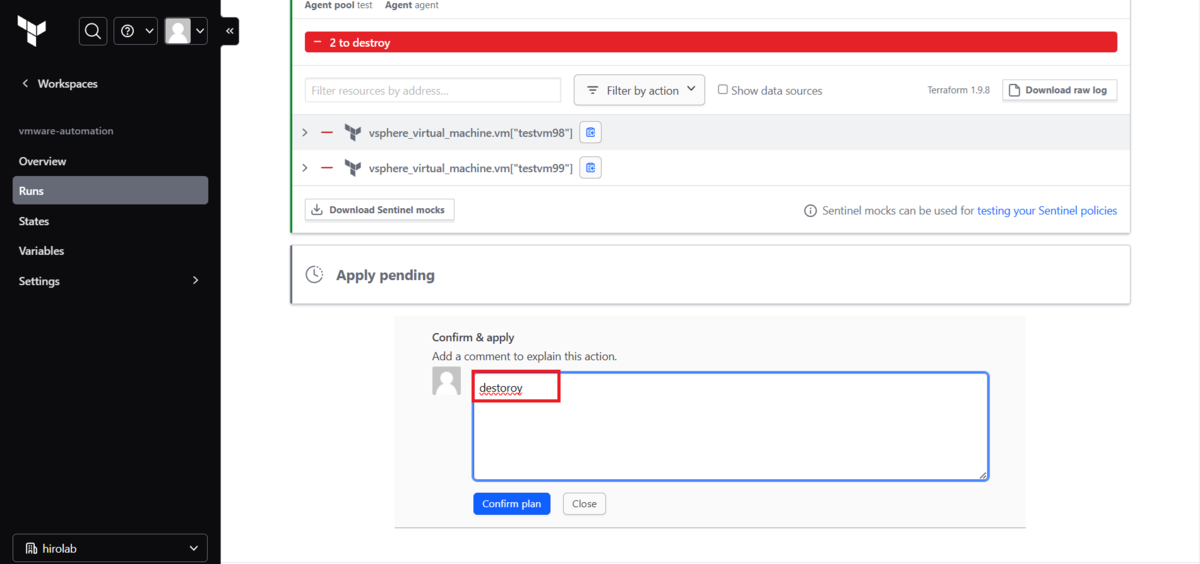1200x564 pixels.
Task: Download the raw log
Action: [x=1060, y=90]
